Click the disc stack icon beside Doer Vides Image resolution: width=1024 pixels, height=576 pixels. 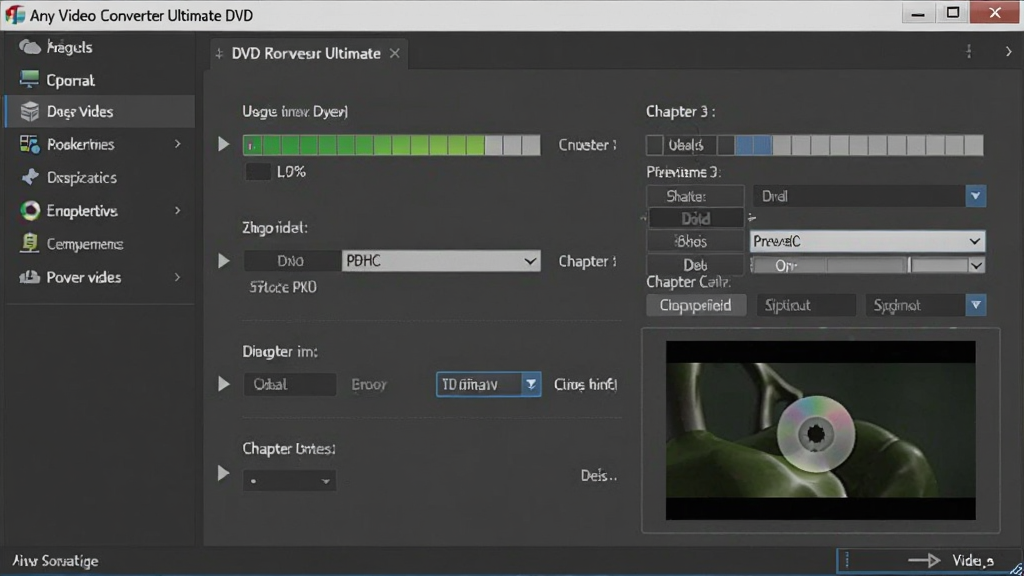[x=29, y=112]
